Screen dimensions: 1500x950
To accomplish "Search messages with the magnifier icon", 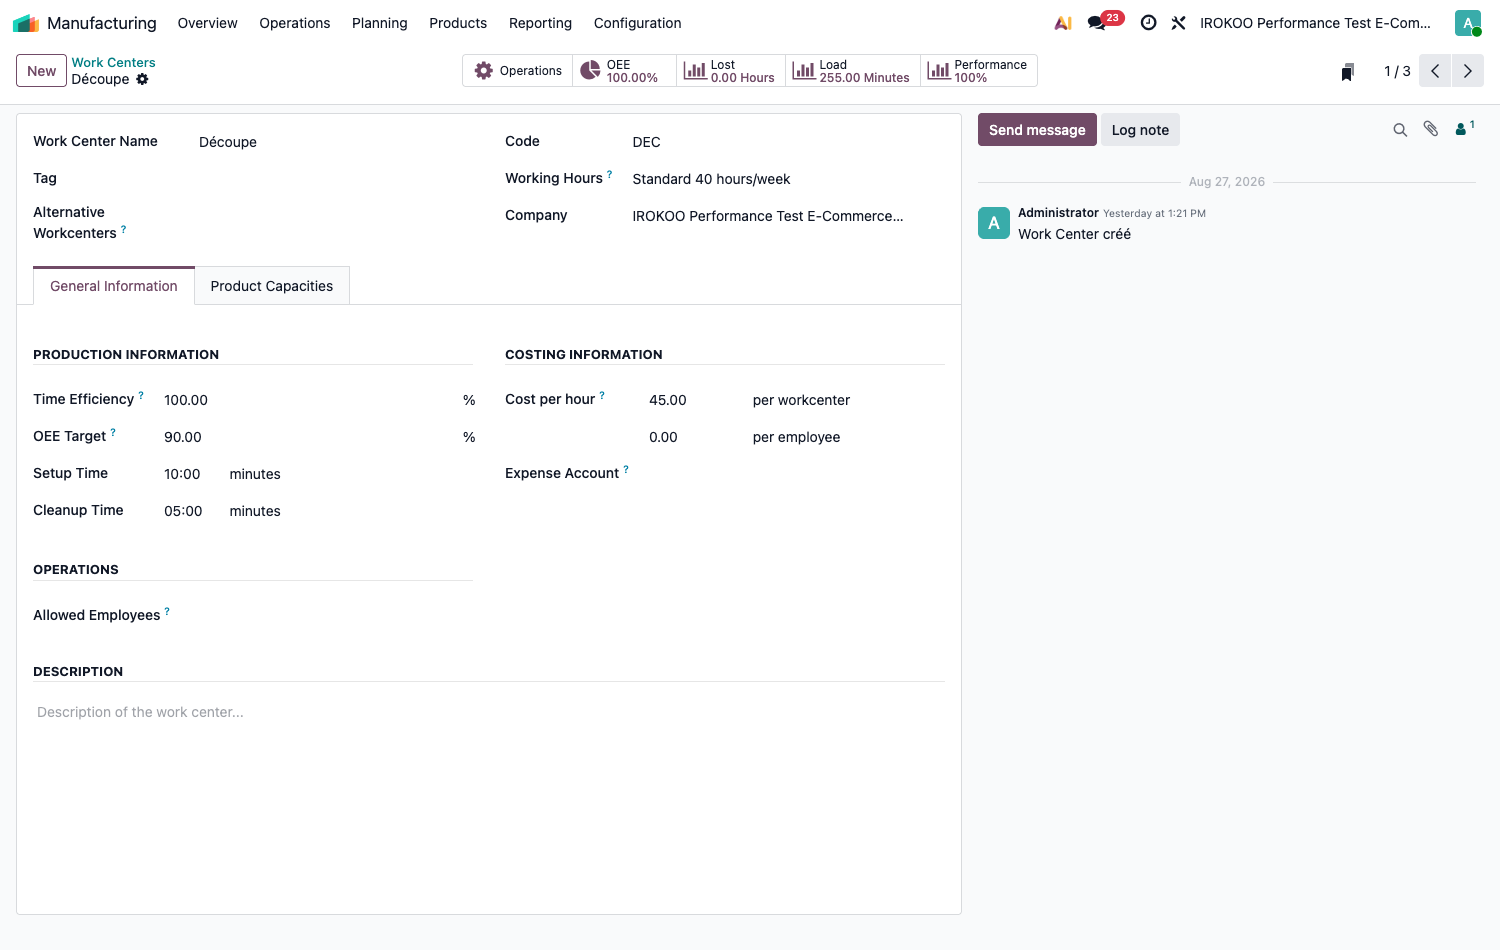I will pos(1400,130).
